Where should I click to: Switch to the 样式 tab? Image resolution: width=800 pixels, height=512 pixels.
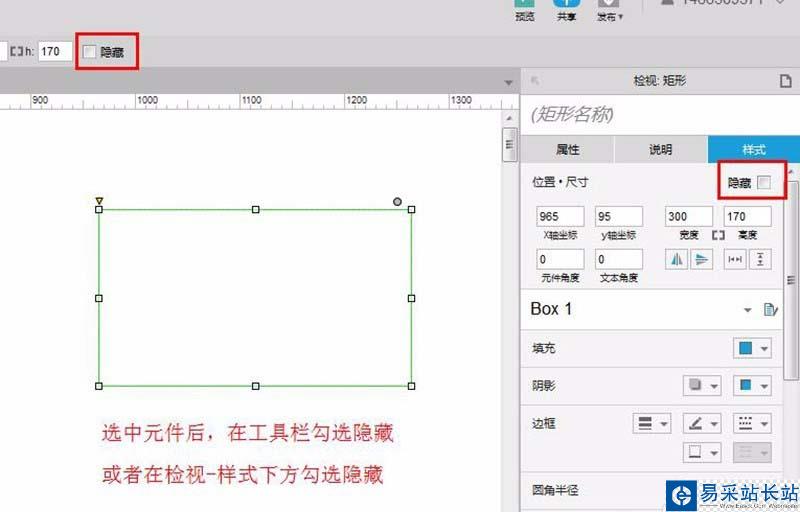[754, 149]
